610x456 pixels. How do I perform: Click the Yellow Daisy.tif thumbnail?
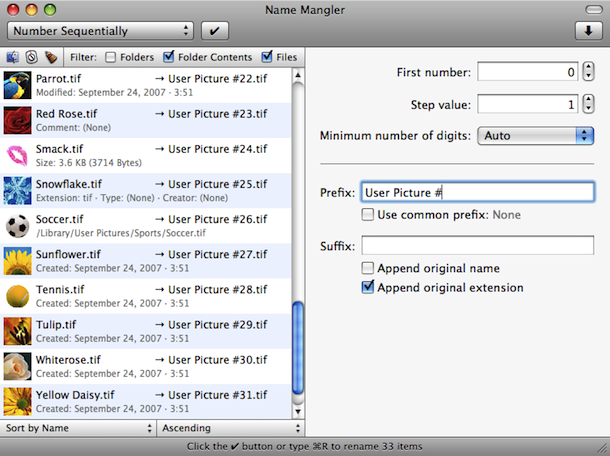coord(18,402)
